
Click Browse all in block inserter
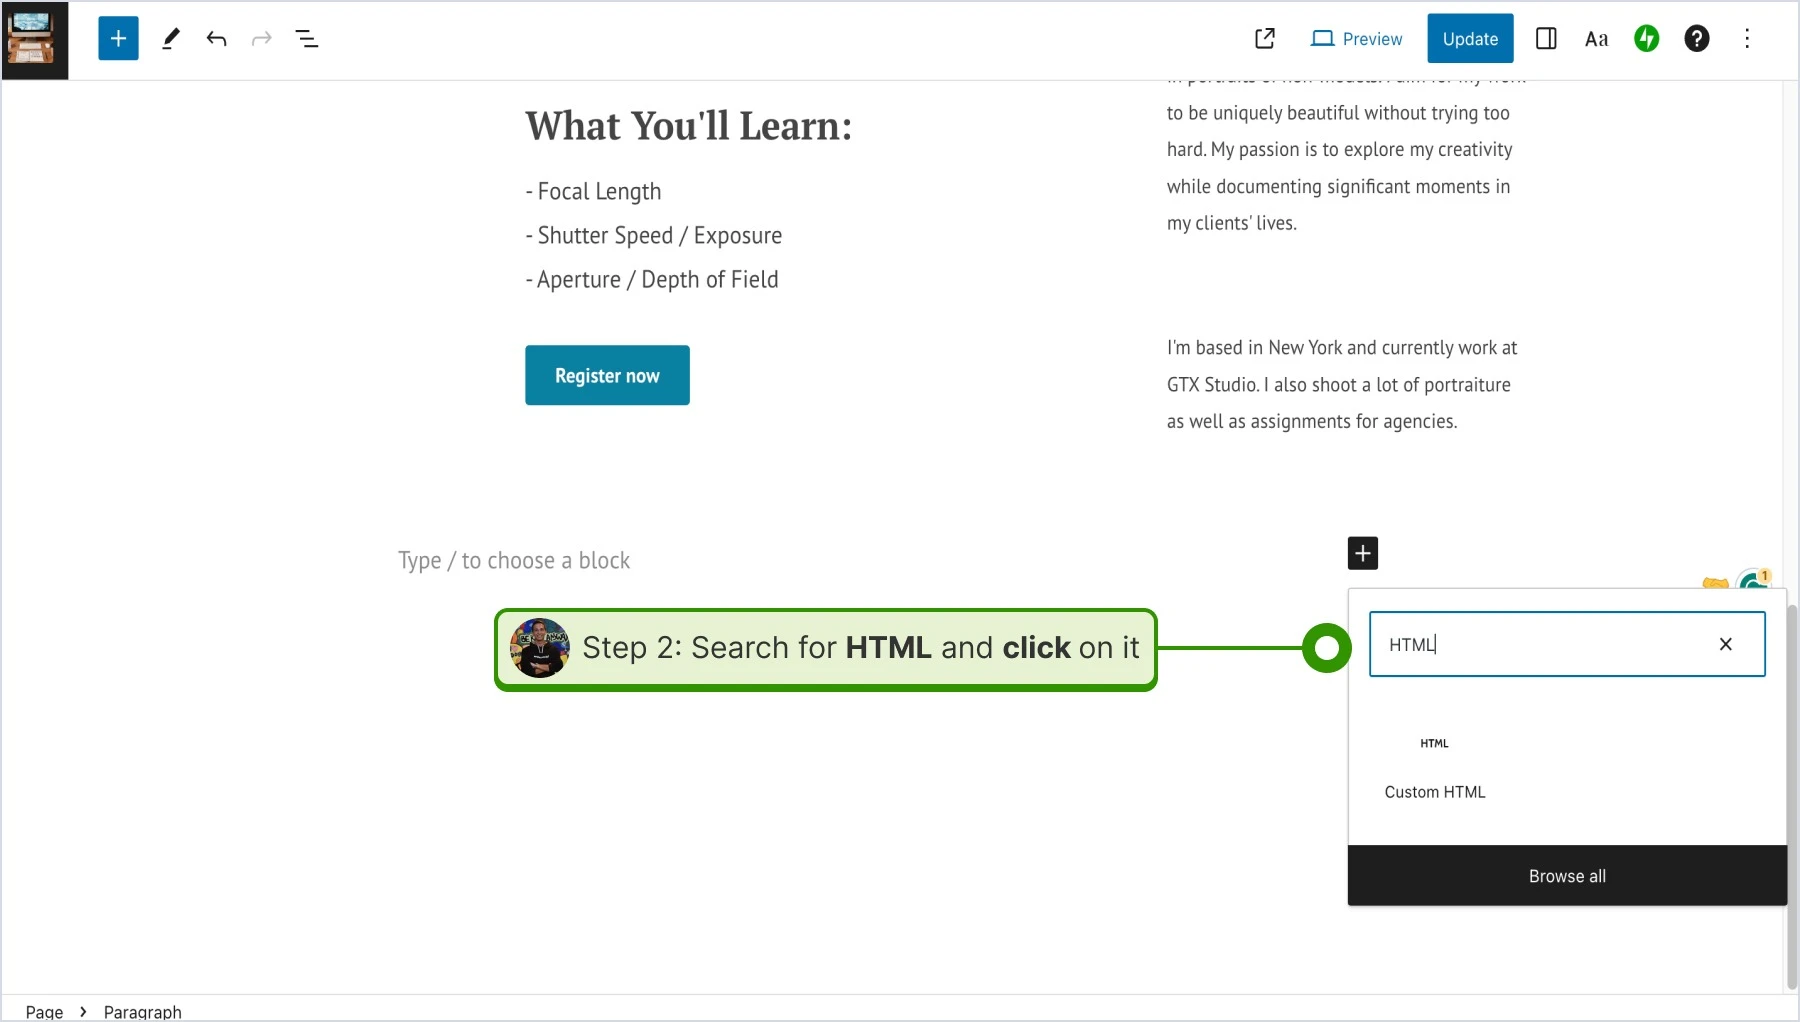(x=1567, y=876)
